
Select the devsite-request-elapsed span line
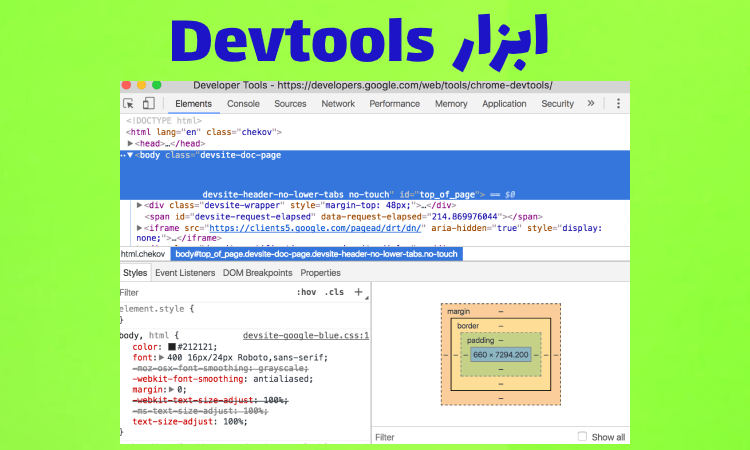click(x=343, y=217)
